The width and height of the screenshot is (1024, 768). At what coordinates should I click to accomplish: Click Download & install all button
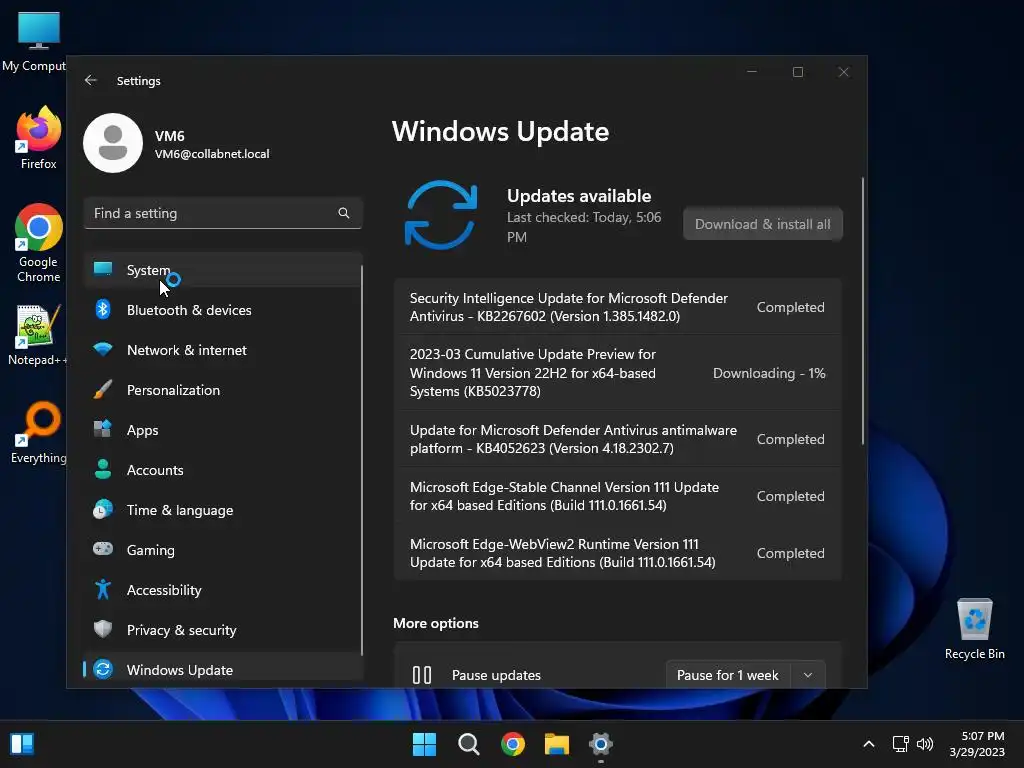(x=763, y=224)
